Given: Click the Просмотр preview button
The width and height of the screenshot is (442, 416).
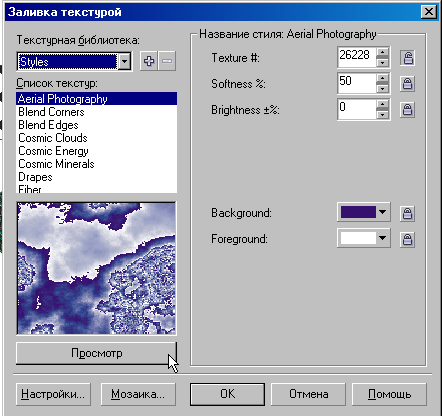Looking at the screenshot, I should point(96,353).
